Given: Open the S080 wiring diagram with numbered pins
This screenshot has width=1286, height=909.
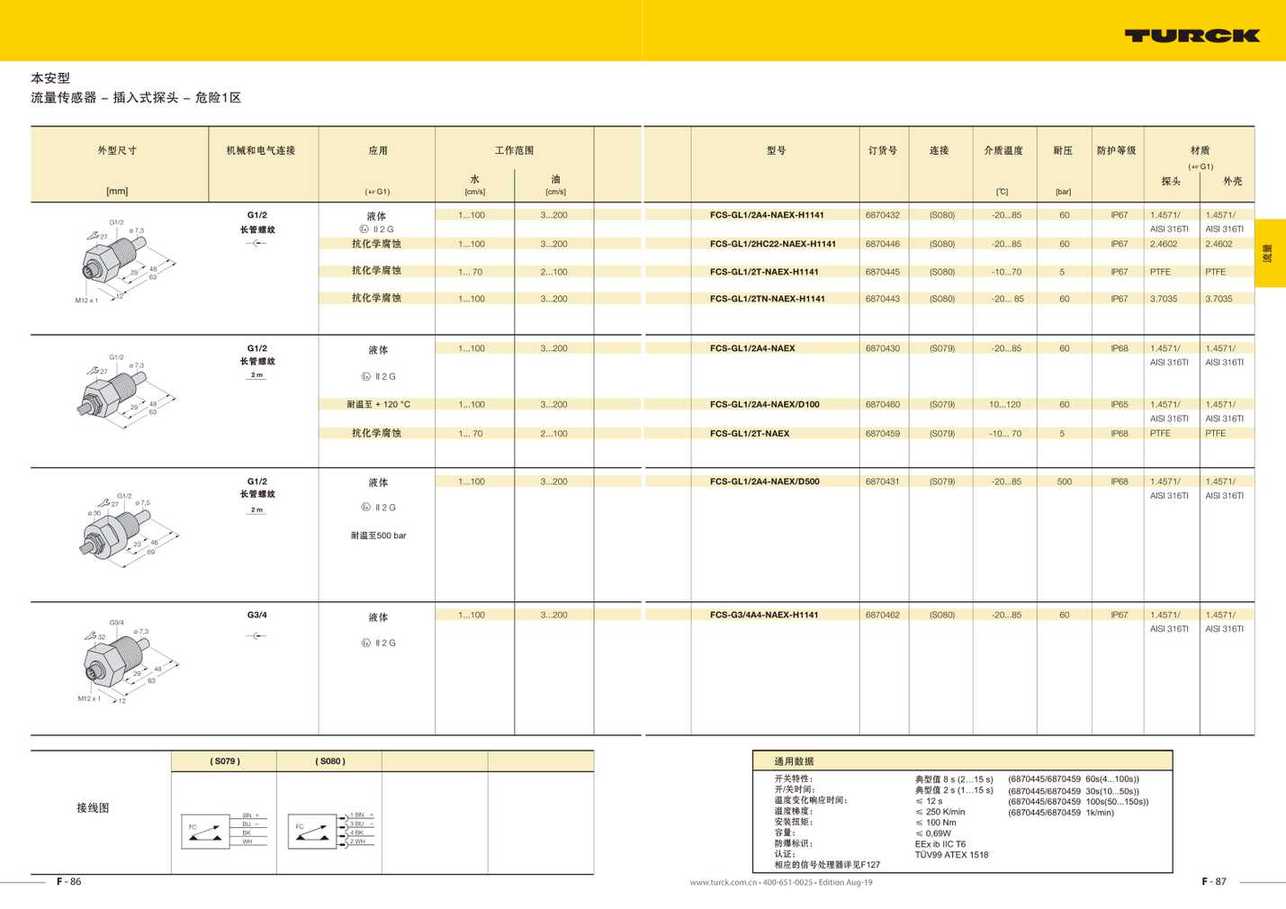Looking at the screenshot, I should click(329, 829).
